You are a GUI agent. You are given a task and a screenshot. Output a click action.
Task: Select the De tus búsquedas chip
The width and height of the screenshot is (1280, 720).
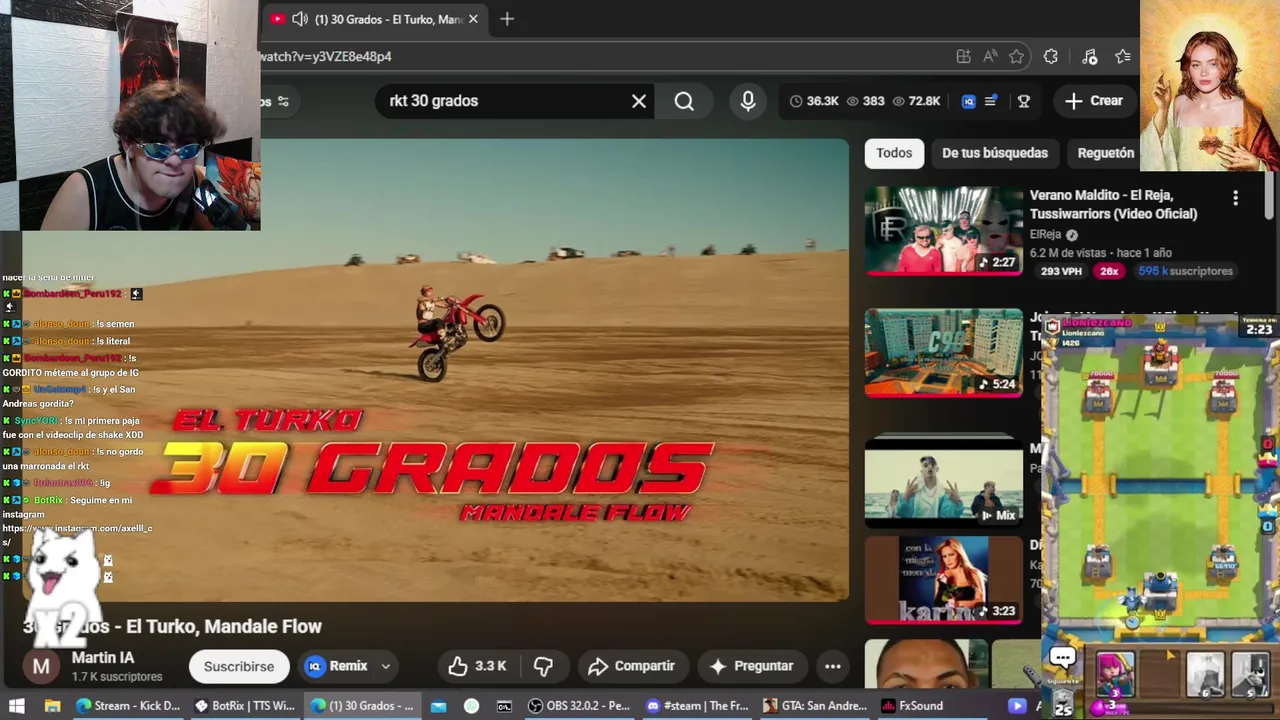coord(995,153)
